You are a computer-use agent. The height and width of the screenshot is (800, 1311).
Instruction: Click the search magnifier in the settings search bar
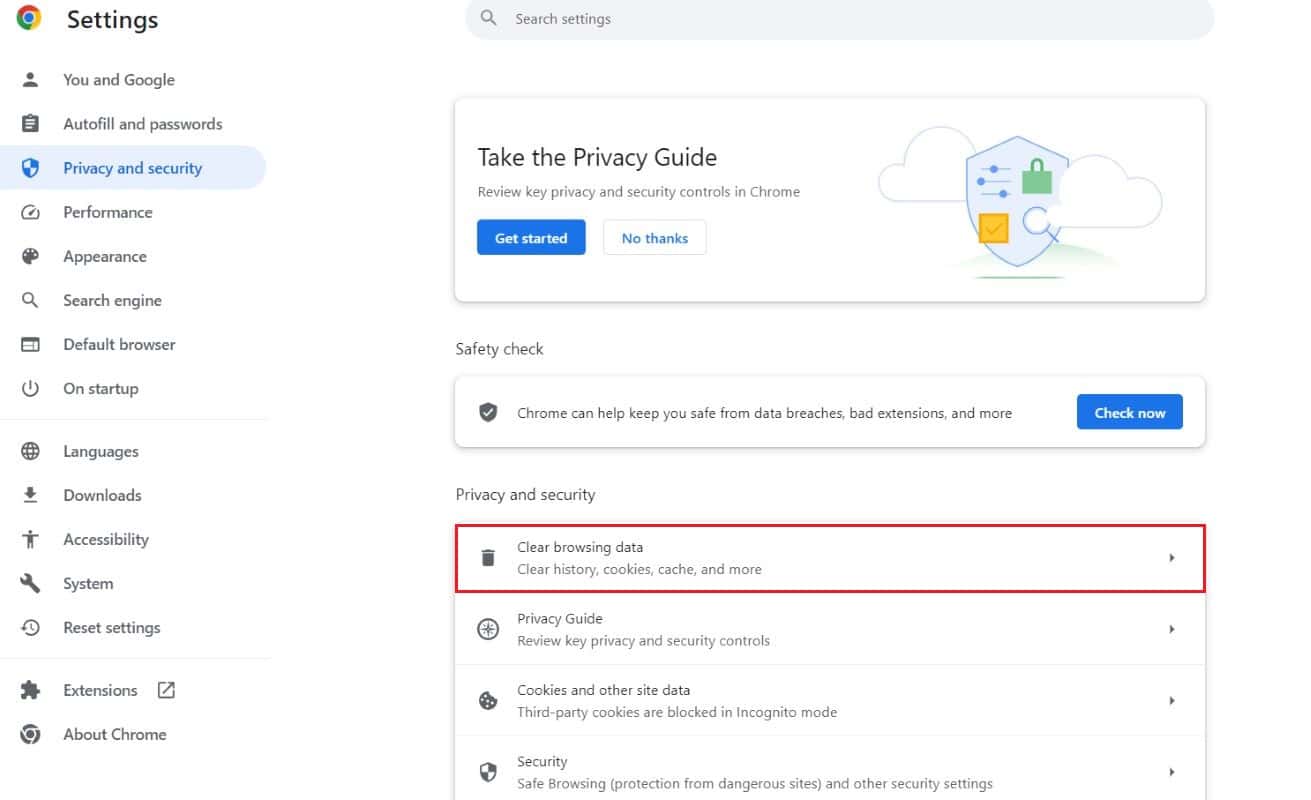pos(488,18)
